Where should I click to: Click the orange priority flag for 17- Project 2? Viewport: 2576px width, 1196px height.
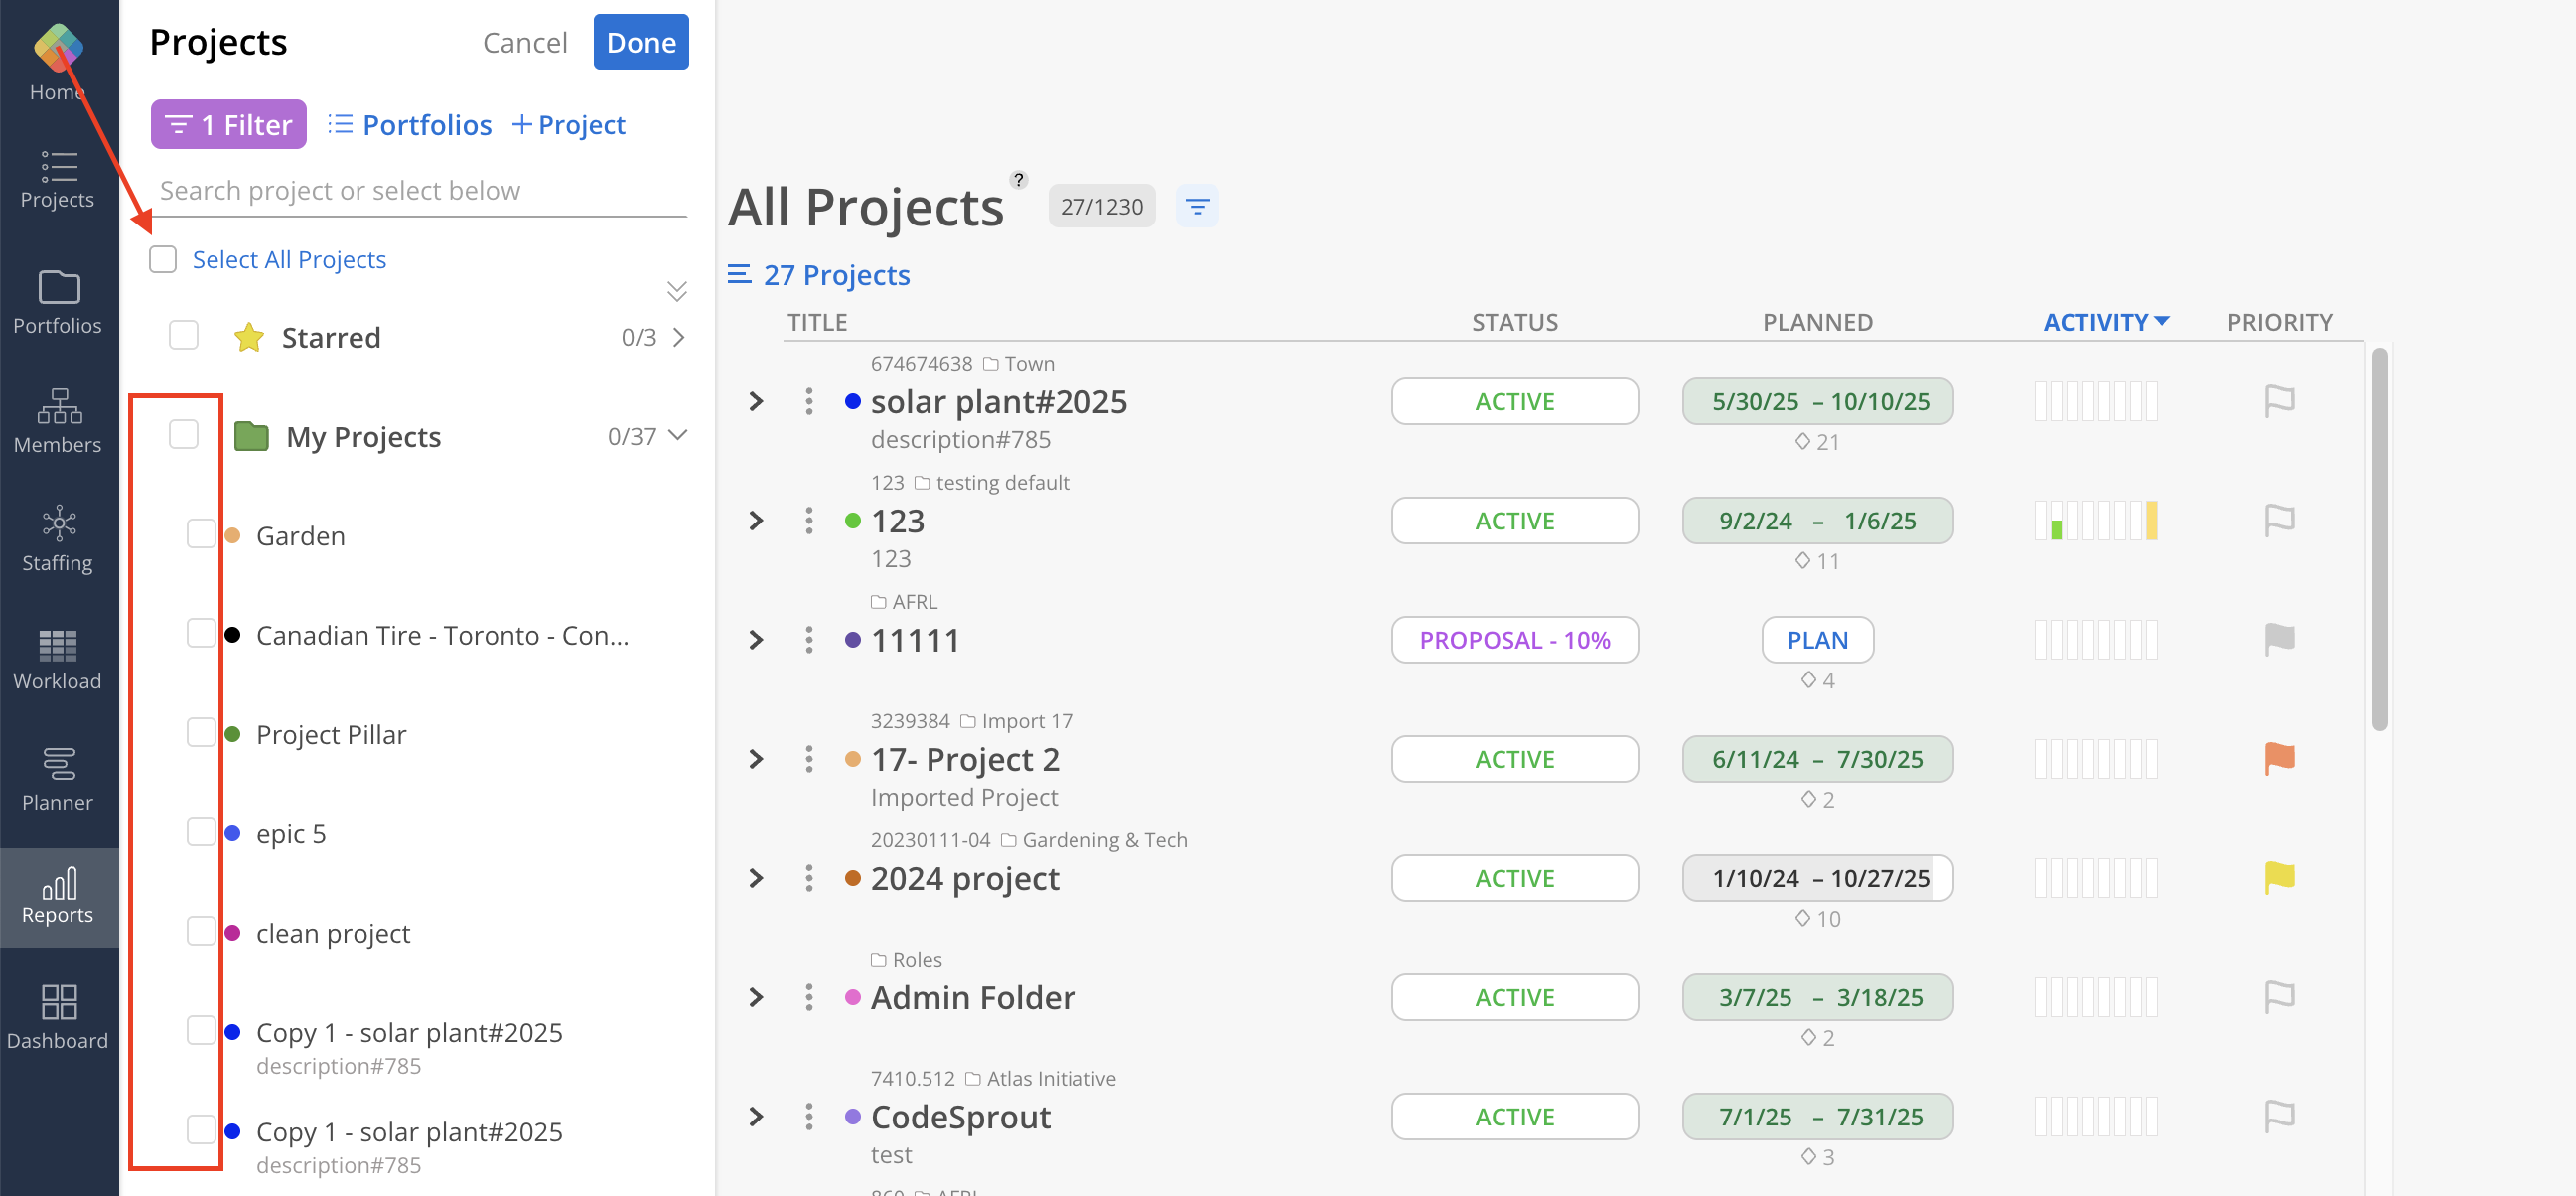(2278, 759)
